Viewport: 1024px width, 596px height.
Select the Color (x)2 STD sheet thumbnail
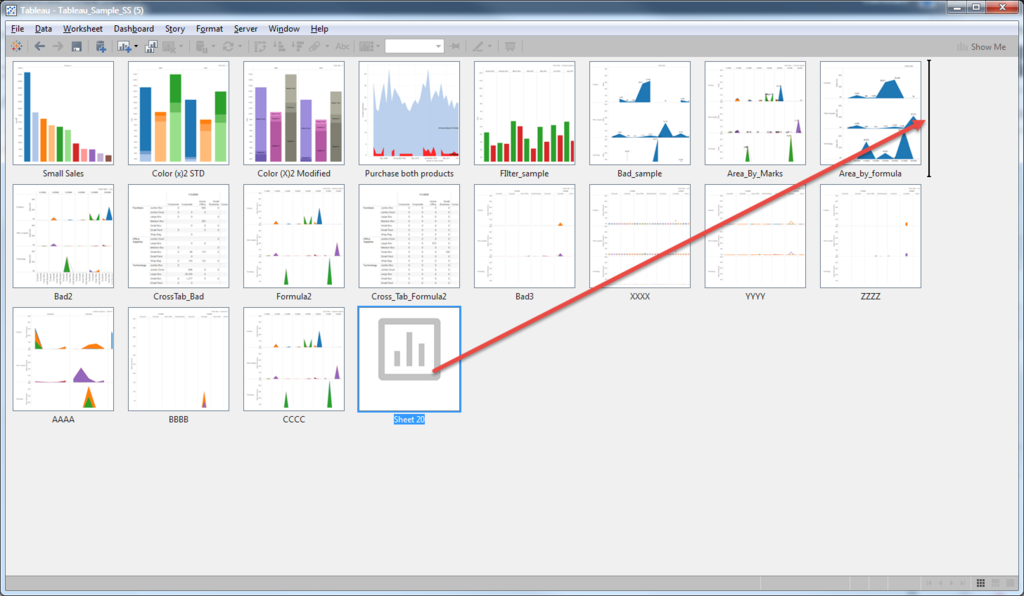pyautogui.click(x=178, y=113)
